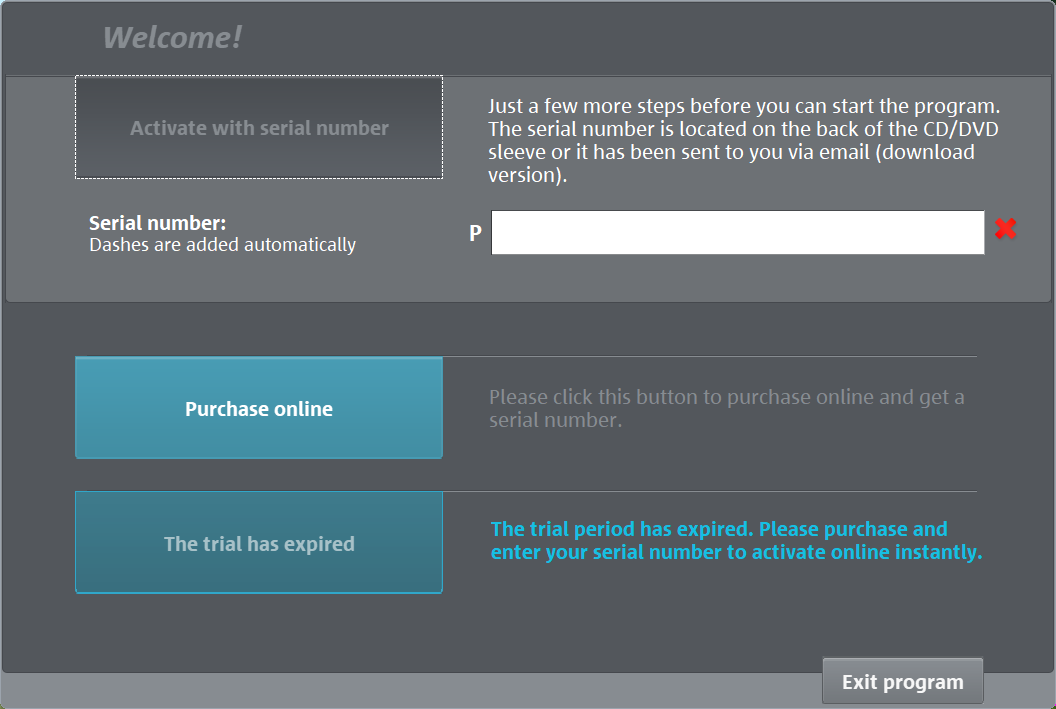
Task: Open the Purchase online option
Action: pyautogui.click(x=259, y=408)
